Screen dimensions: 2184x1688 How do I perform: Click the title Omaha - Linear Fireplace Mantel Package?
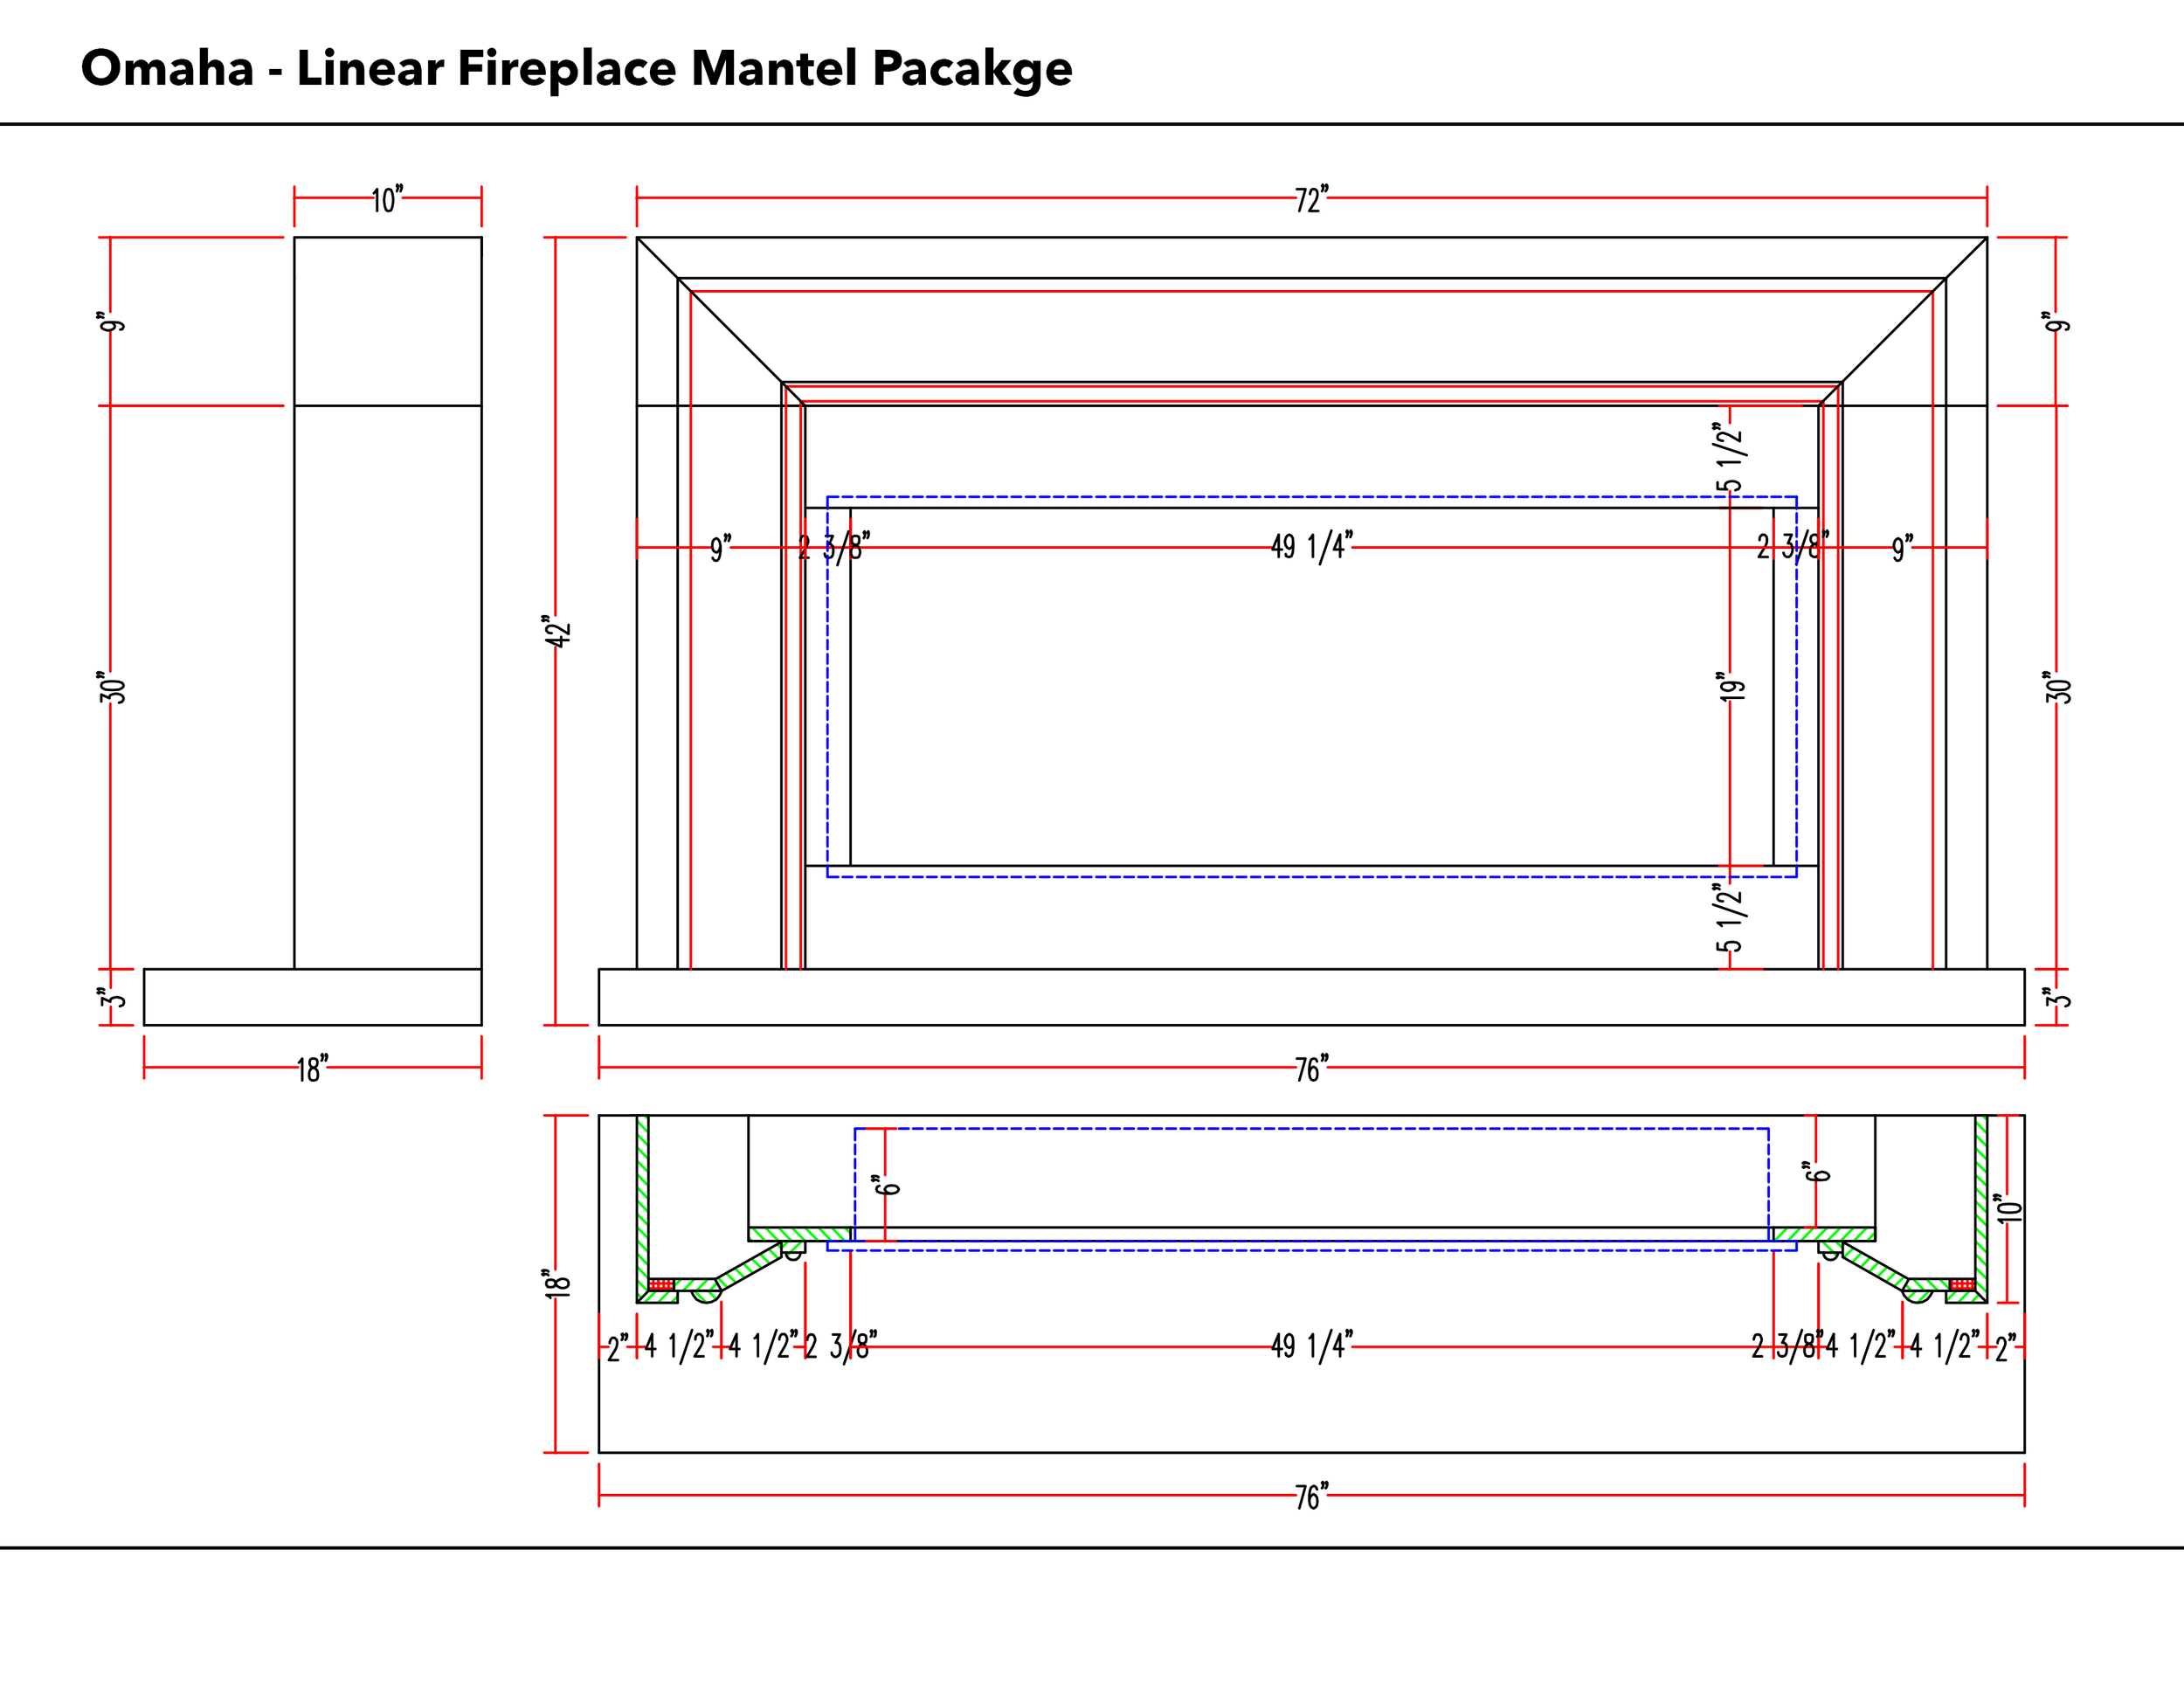point(577,68)
